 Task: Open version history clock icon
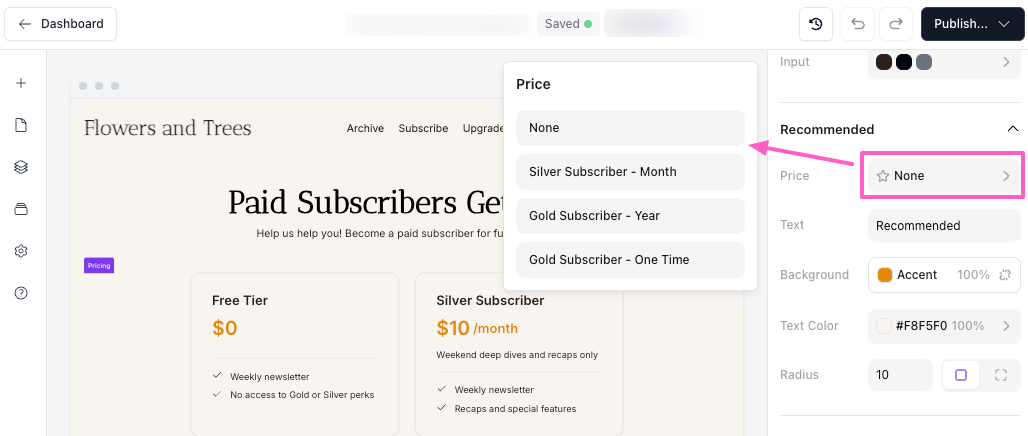click(x=816, y=24)
